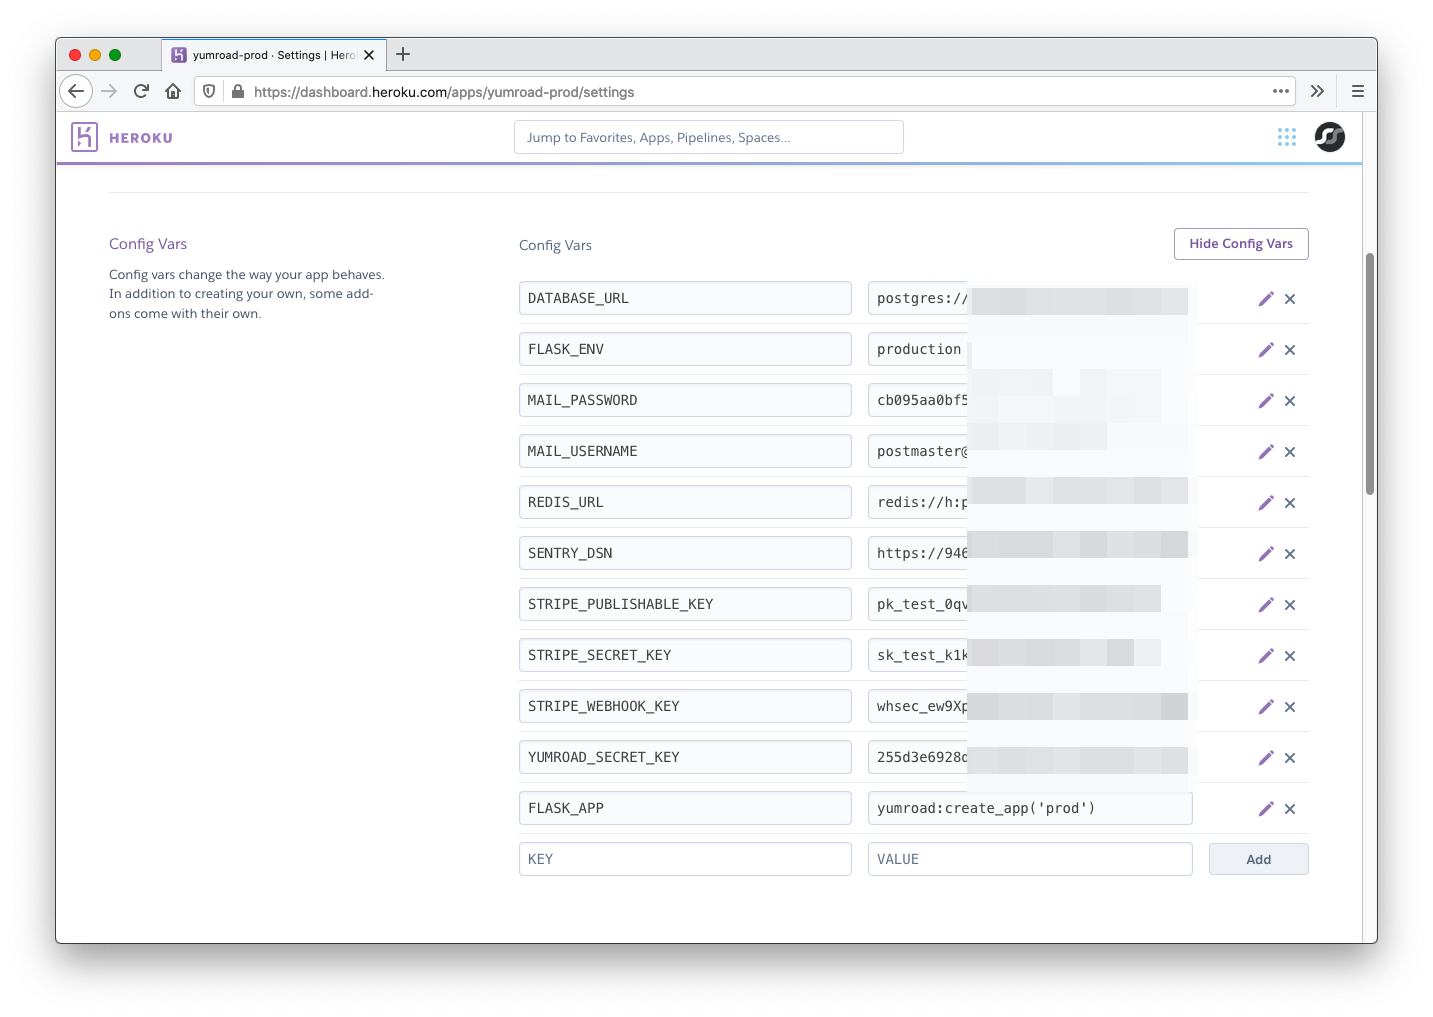Edit the REDIS_URL config var
This screenshot has width=1433, height=1017.
coord(1266,503)
